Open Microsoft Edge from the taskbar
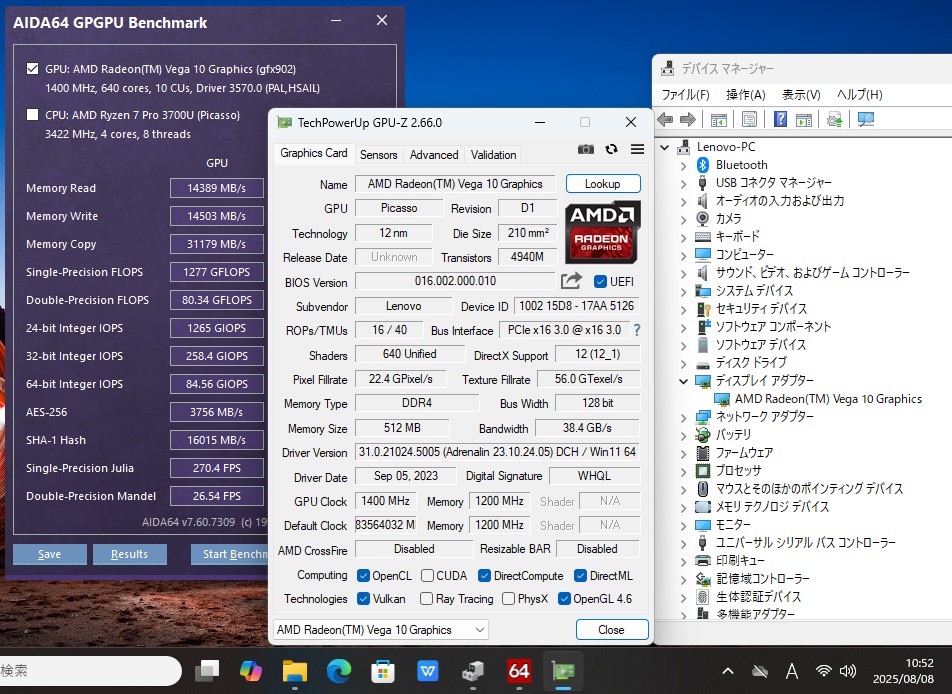The image size is (952, 694). tap(339, 671)
